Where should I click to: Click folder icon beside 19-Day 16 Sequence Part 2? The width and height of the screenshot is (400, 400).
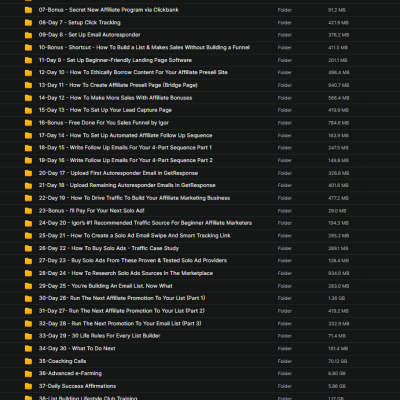pos(29,161)
